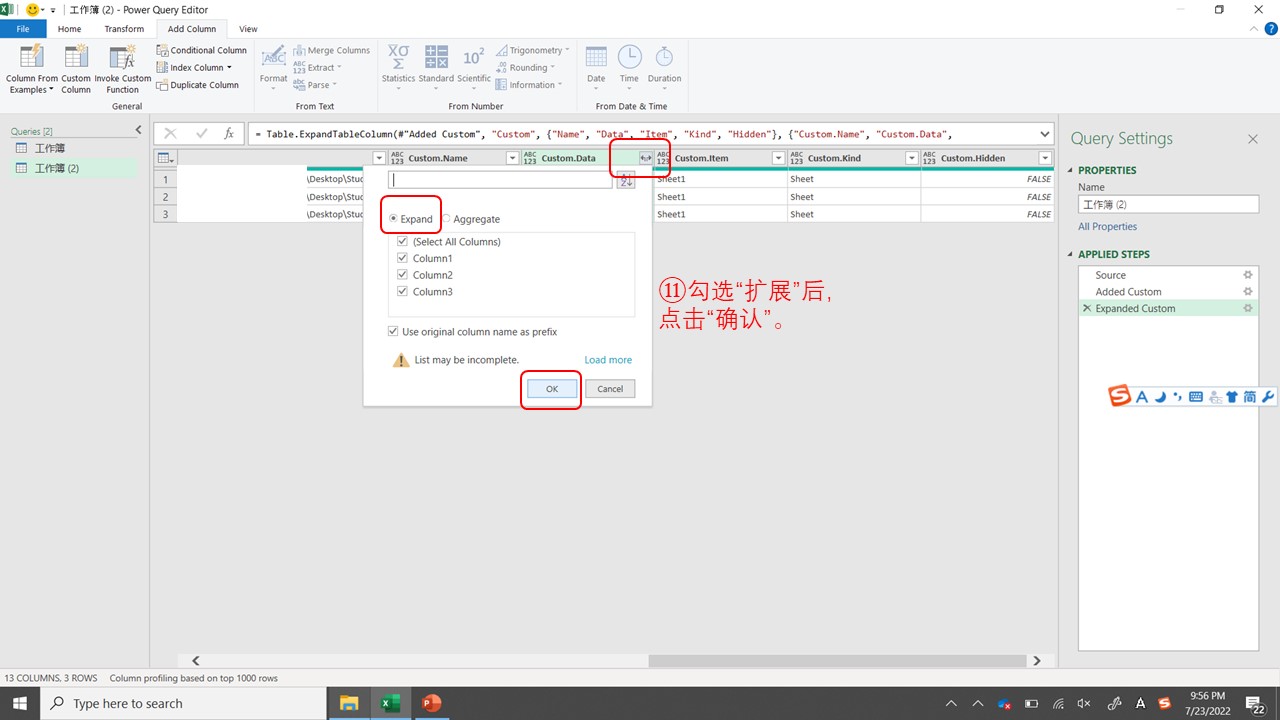This screenshot has height=720, width=1280.
Task: Toggle the Column3 checkbox
Action: pos(402,292)
